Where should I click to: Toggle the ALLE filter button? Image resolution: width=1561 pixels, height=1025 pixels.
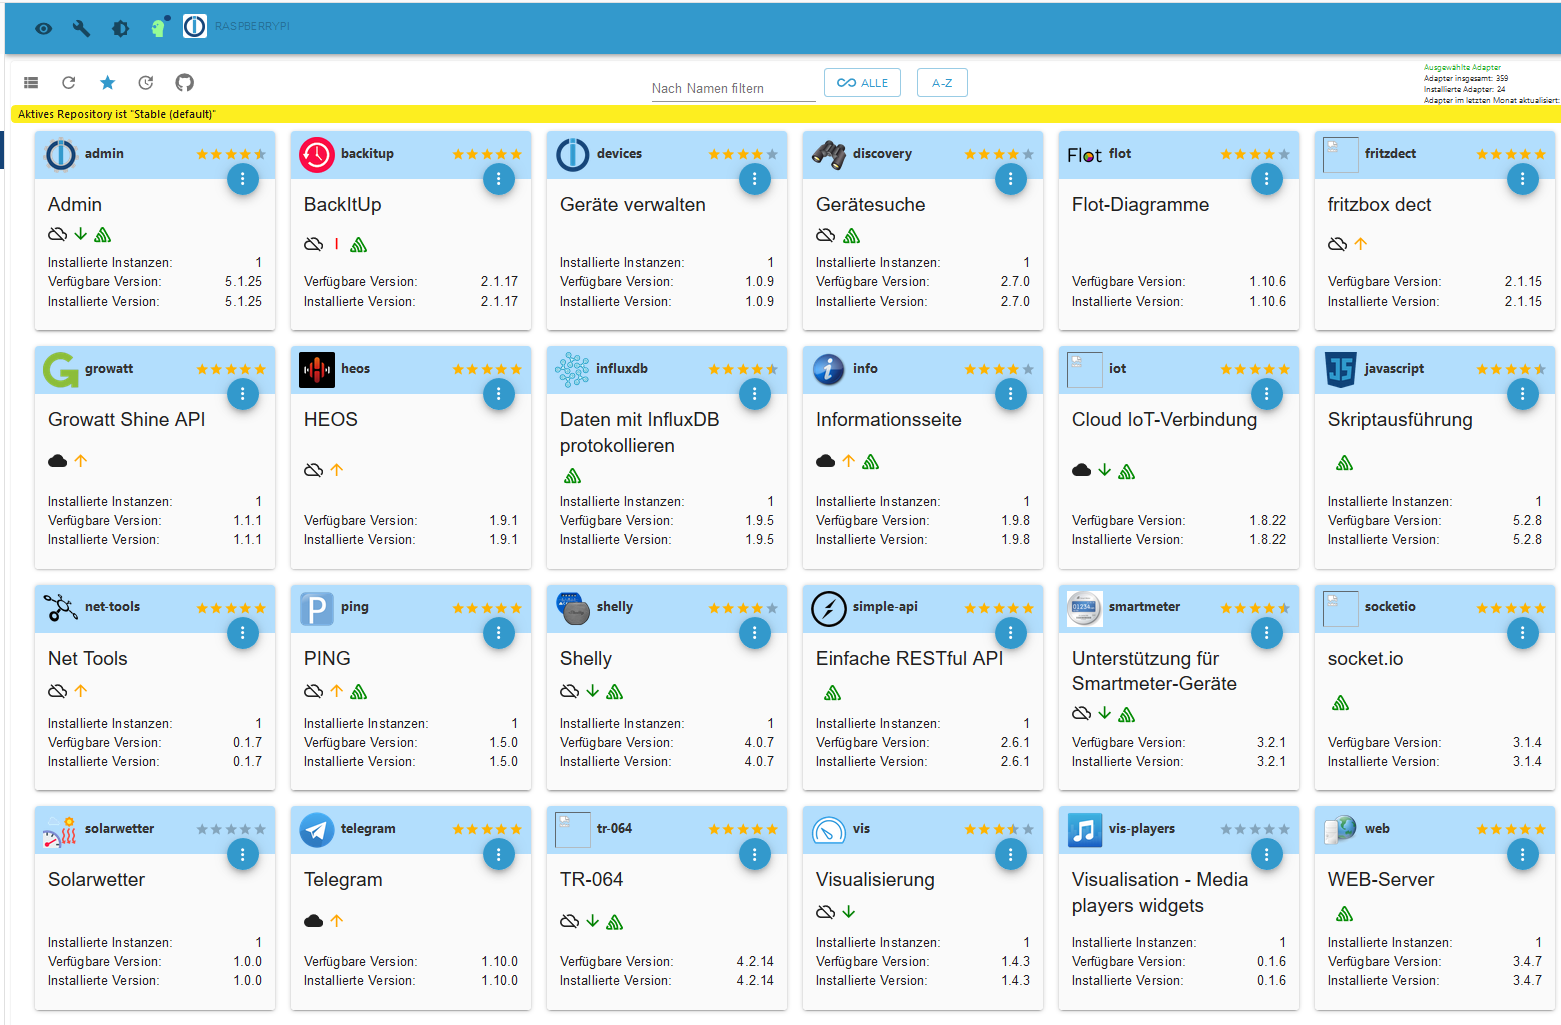pos(862,83)
